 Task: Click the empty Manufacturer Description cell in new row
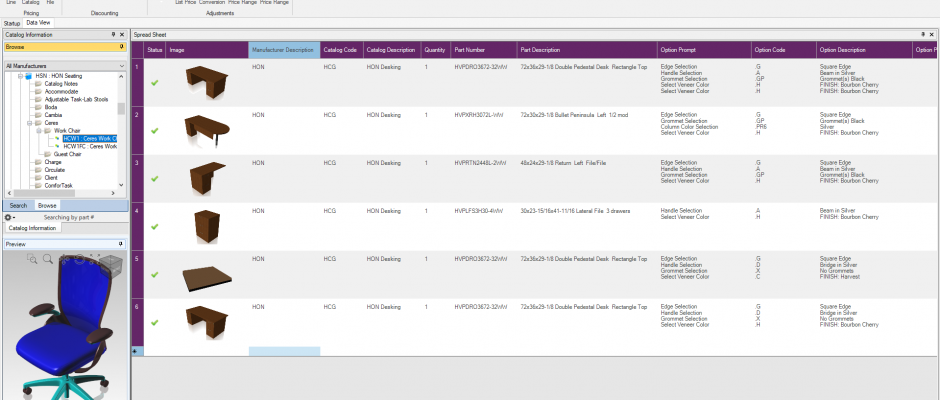pyautogui.click(x=284, y=351)
